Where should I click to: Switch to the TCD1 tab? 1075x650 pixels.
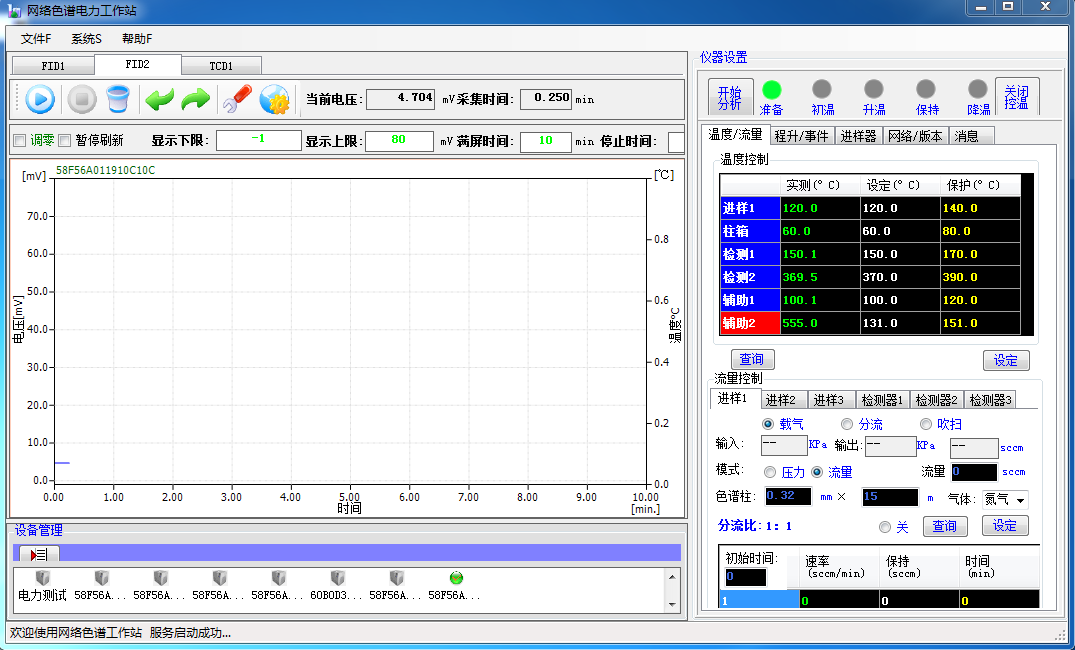click(221, 66)
